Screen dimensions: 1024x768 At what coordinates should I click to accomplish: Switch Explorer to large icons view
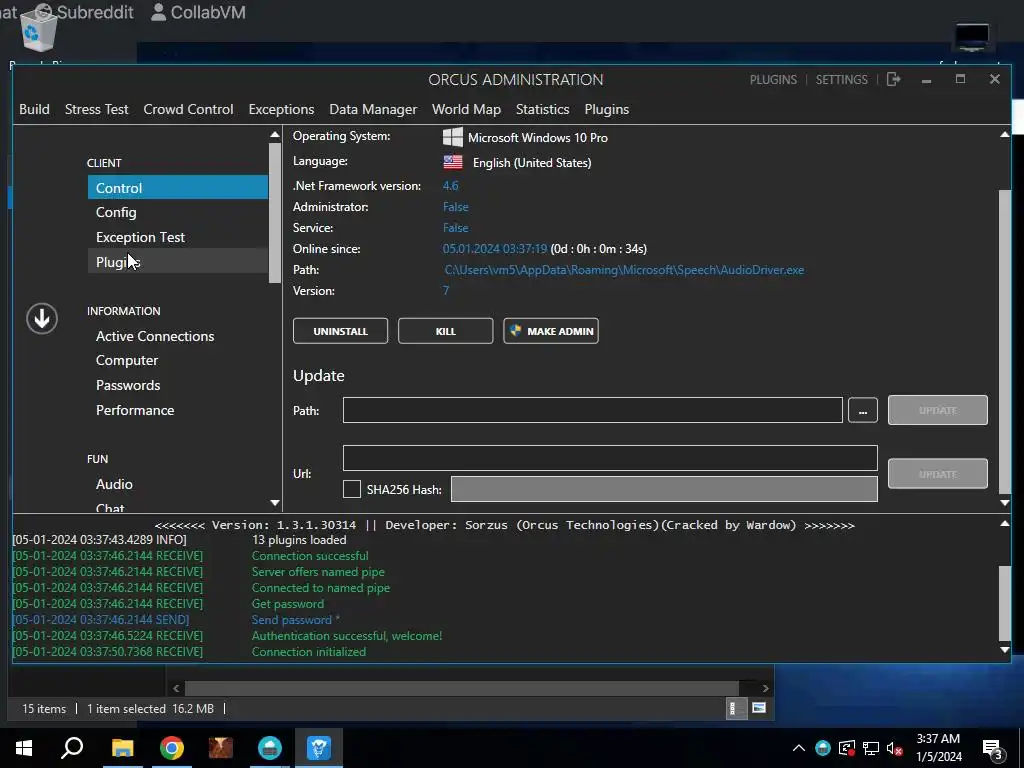(758, 708)
